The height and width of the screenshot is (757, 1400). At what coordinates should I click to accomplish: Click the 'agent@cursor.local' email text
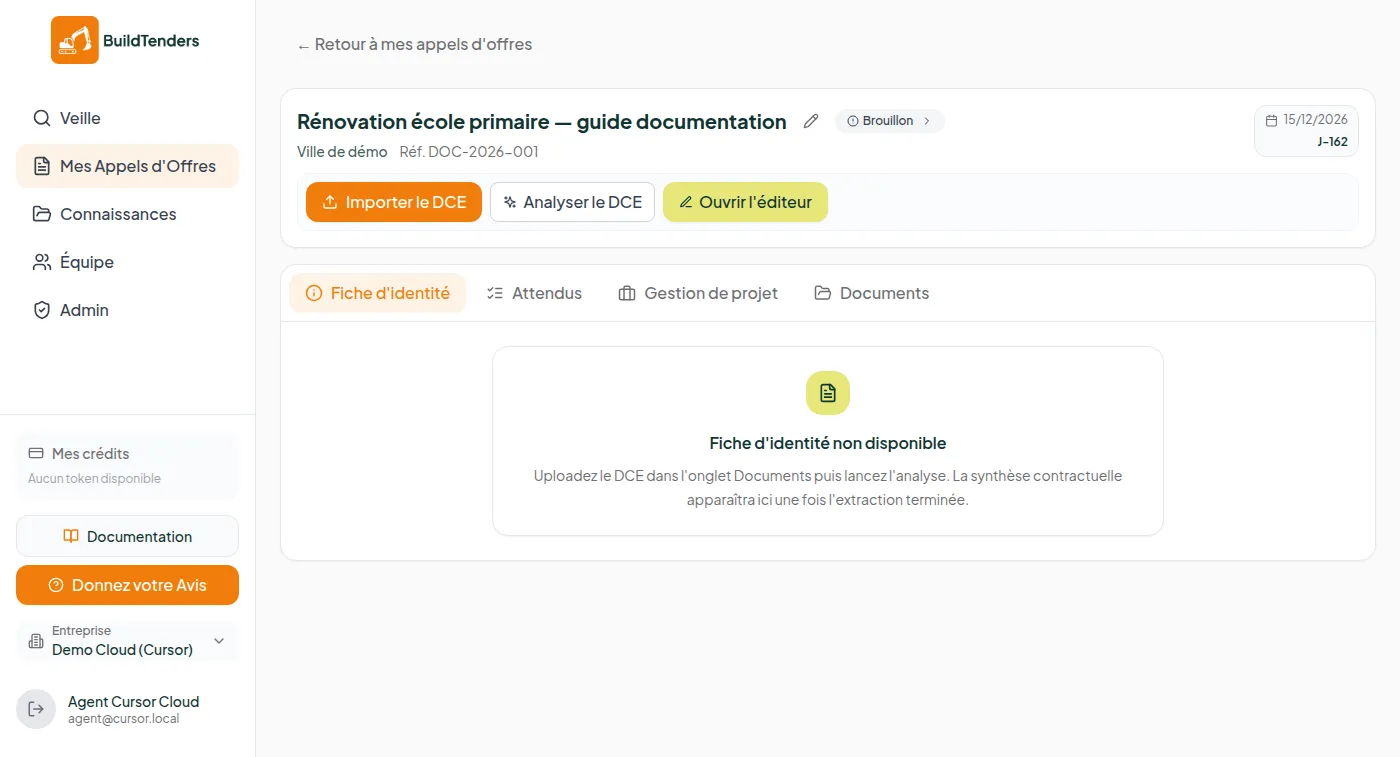[124, 719]
